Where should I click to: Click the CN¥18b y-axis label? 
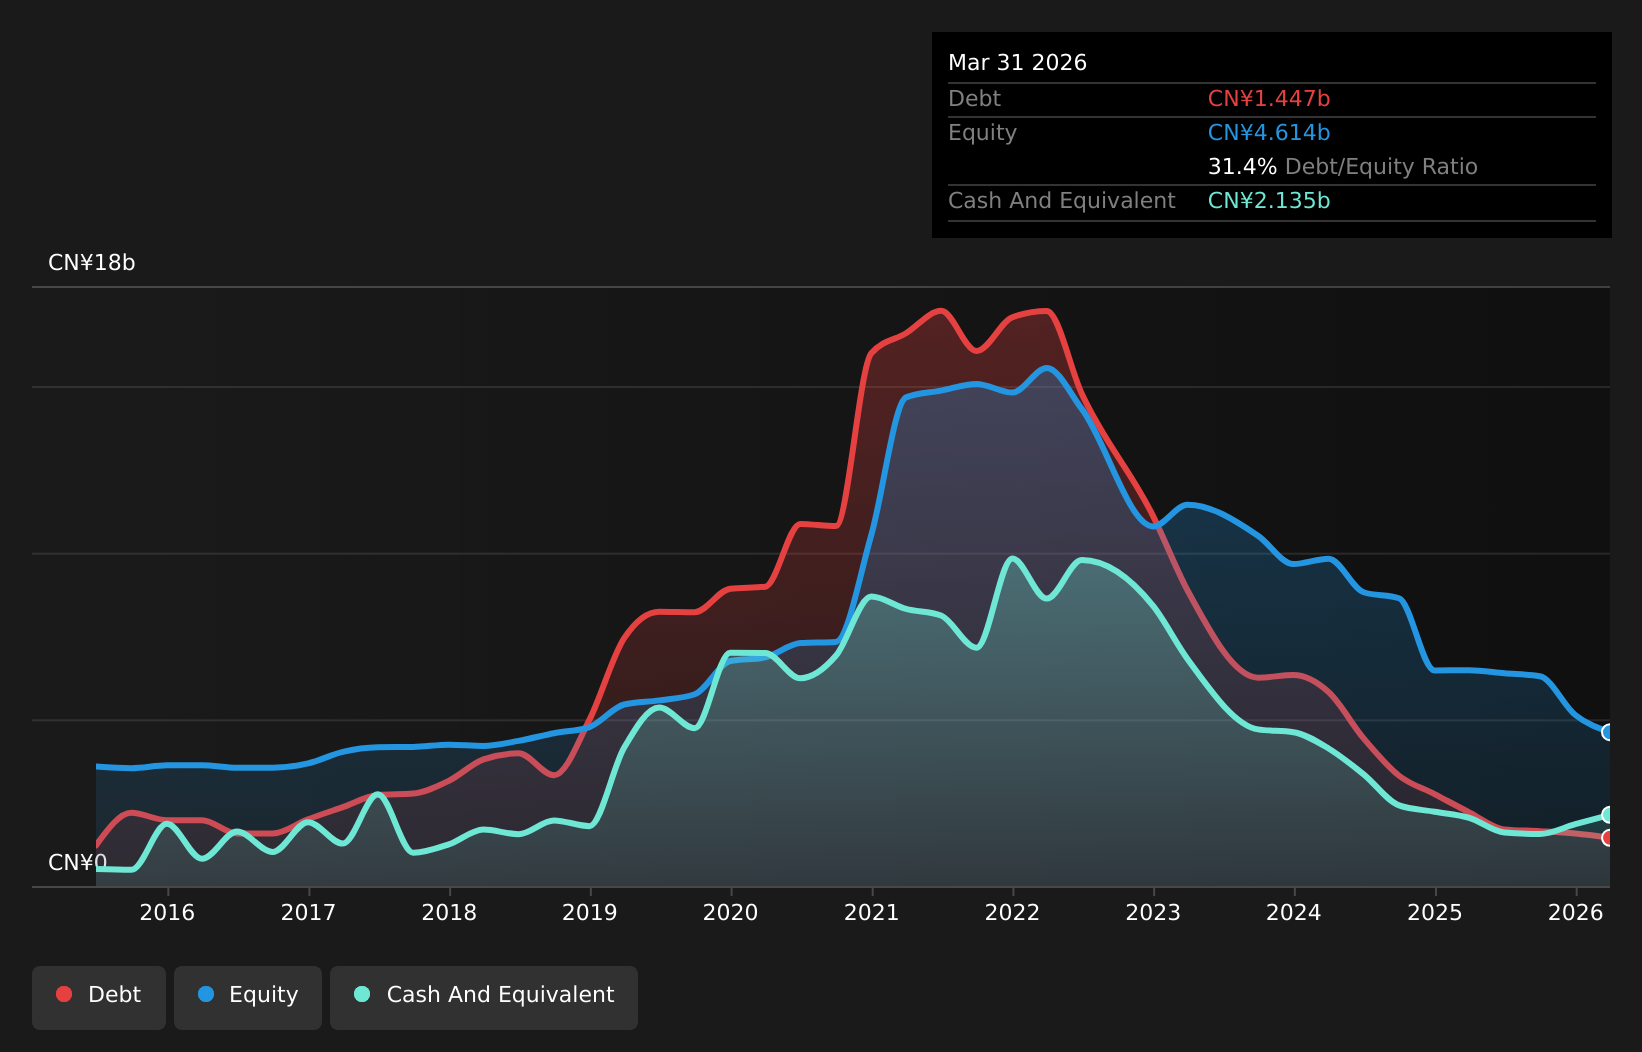click(92, 263)
